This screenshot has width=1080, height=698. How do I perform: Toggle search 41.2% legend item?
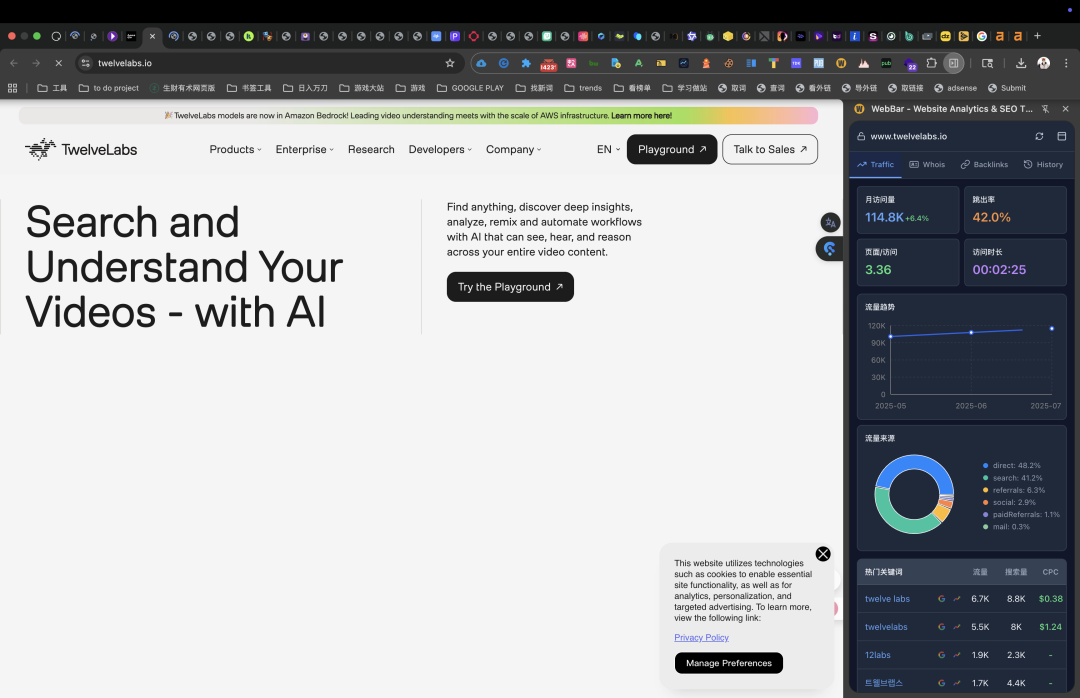(x=1012, y=478)
